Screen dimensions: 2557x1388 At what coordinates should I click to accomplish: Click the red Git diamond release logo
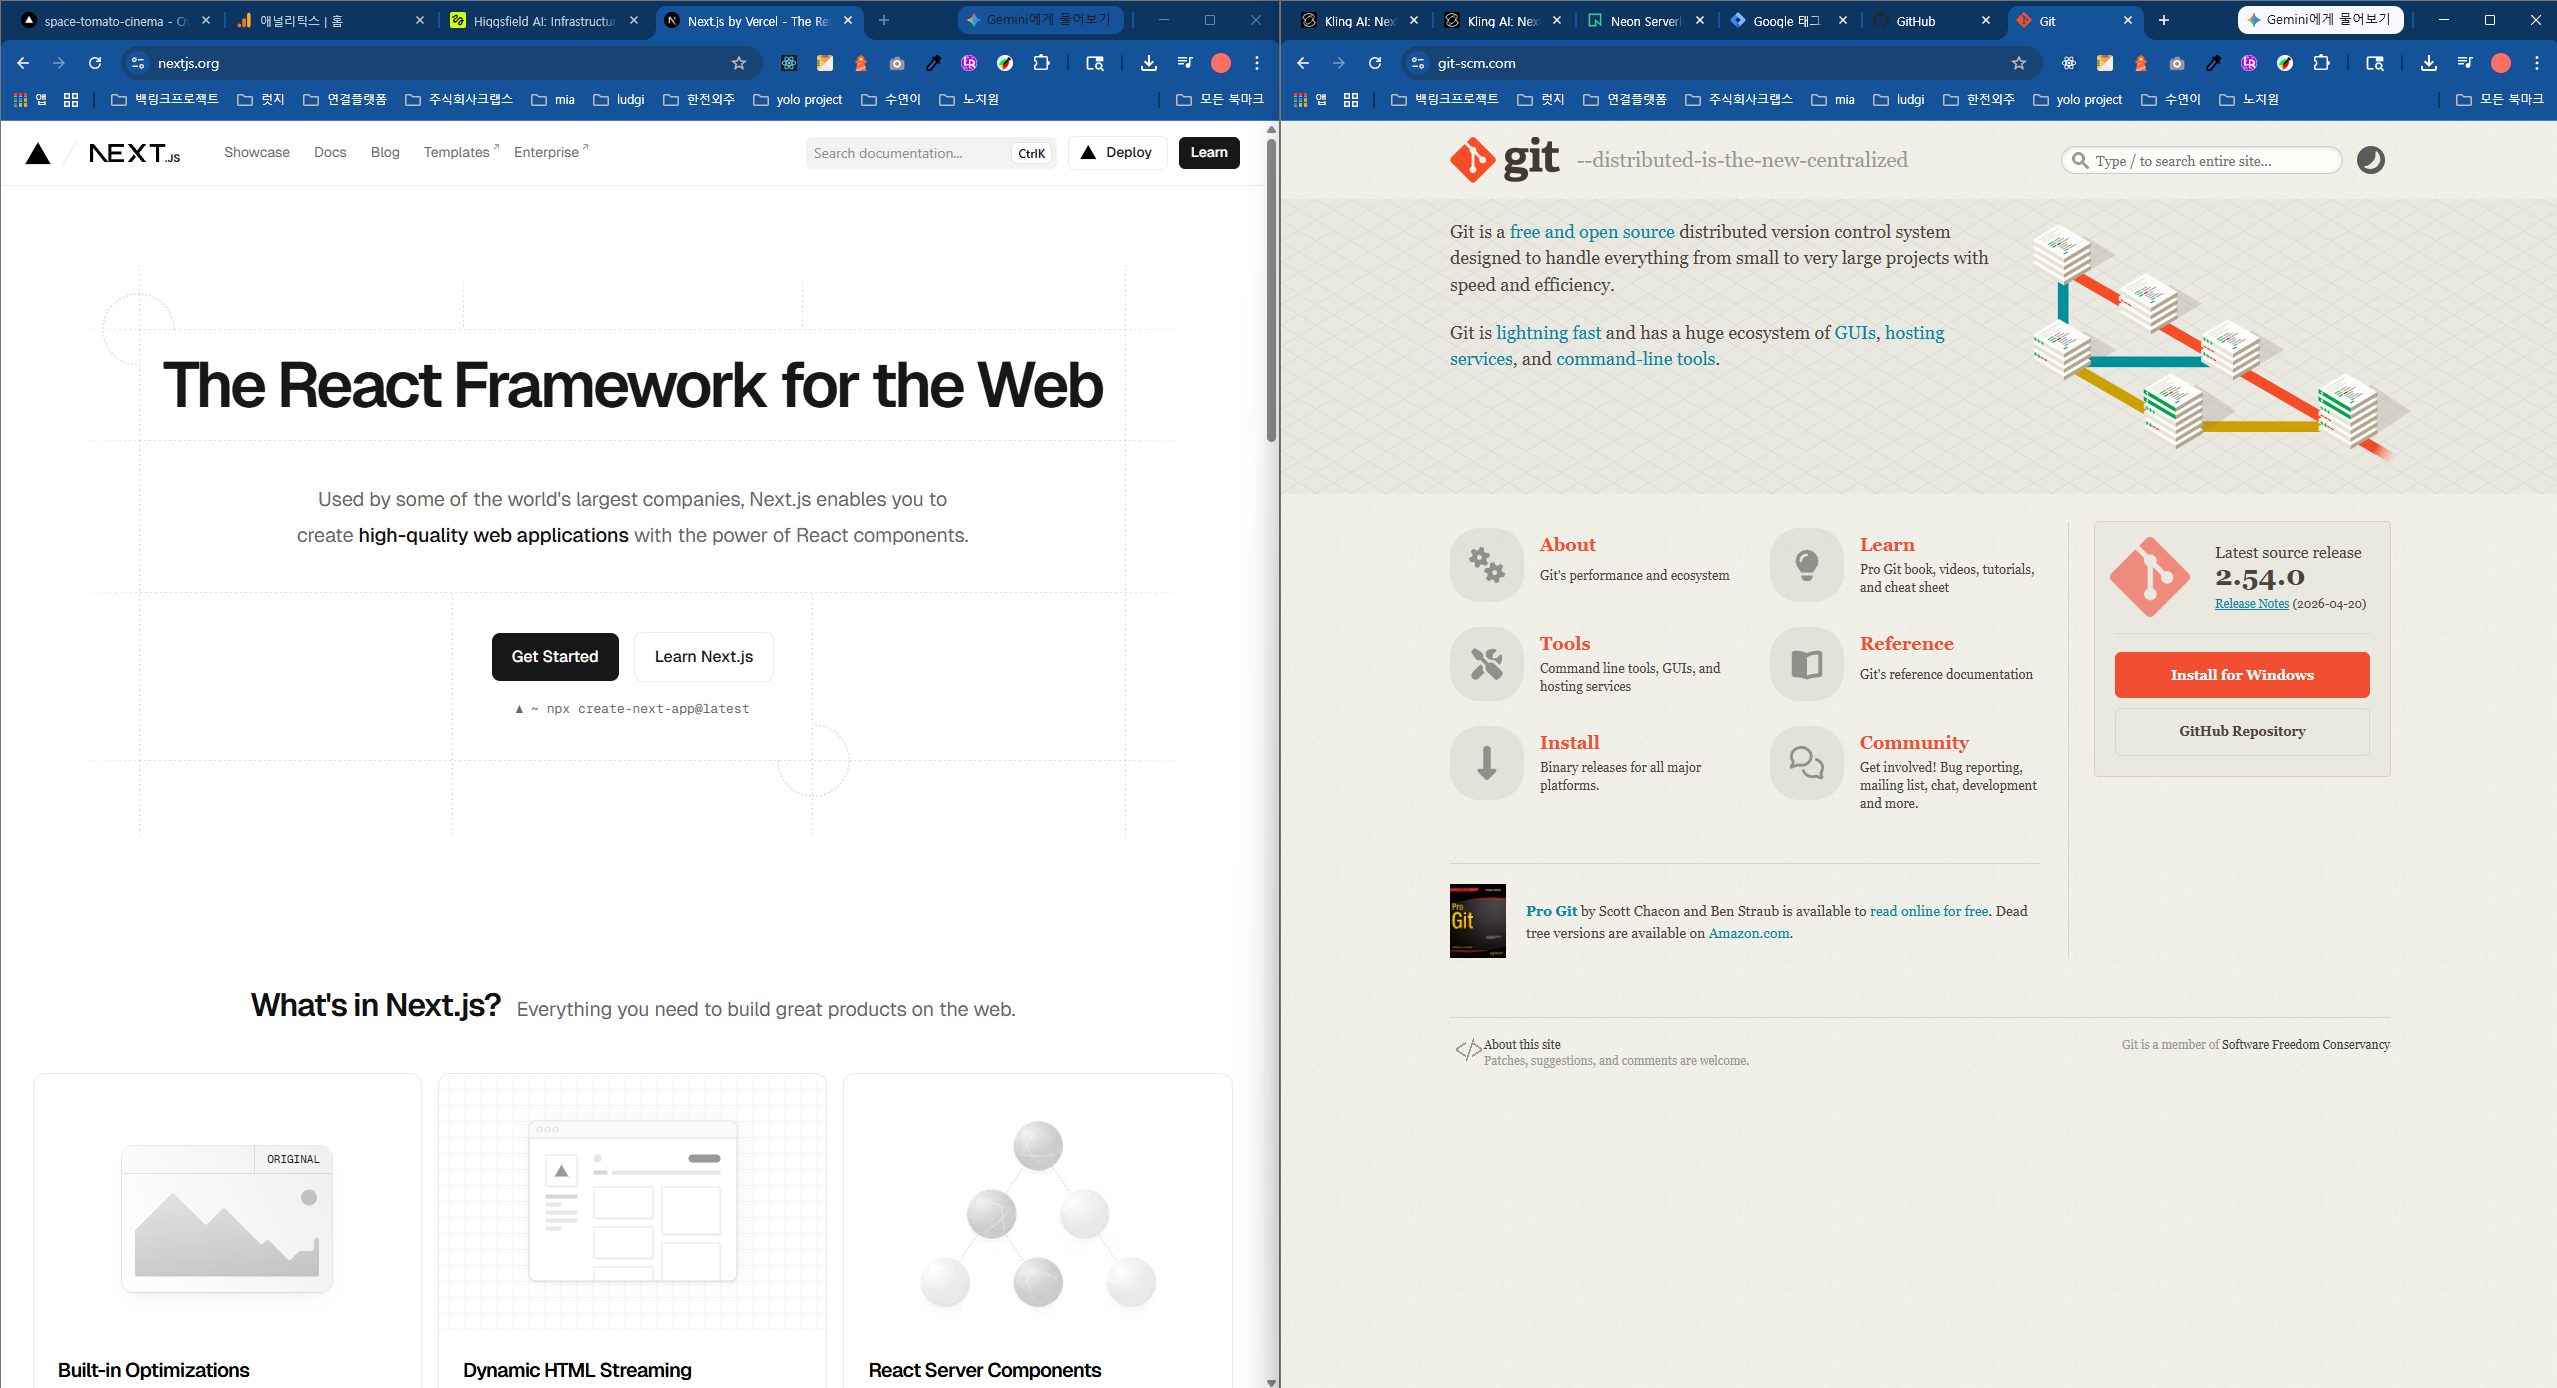[2150, 577]
